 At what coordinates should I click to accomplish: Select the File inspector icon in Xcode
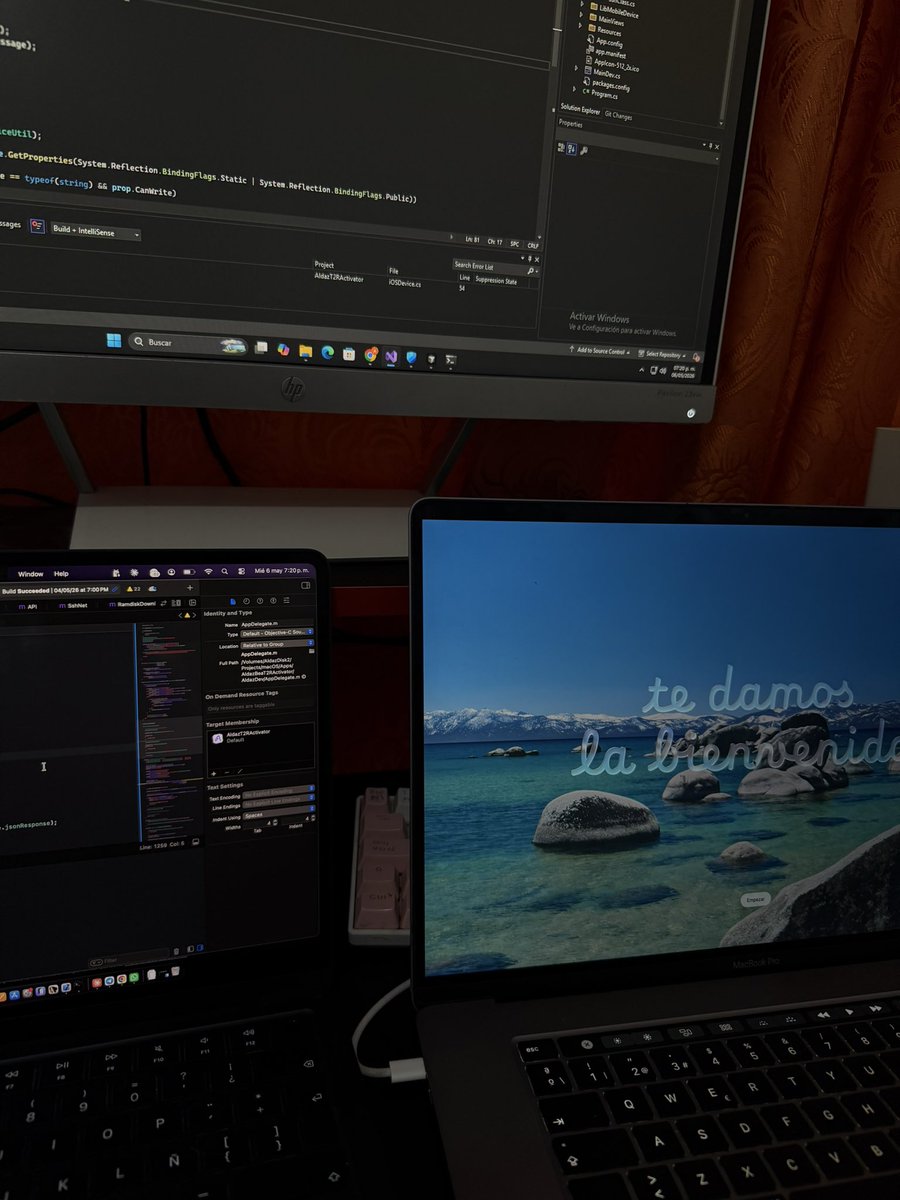coord(233,602)
